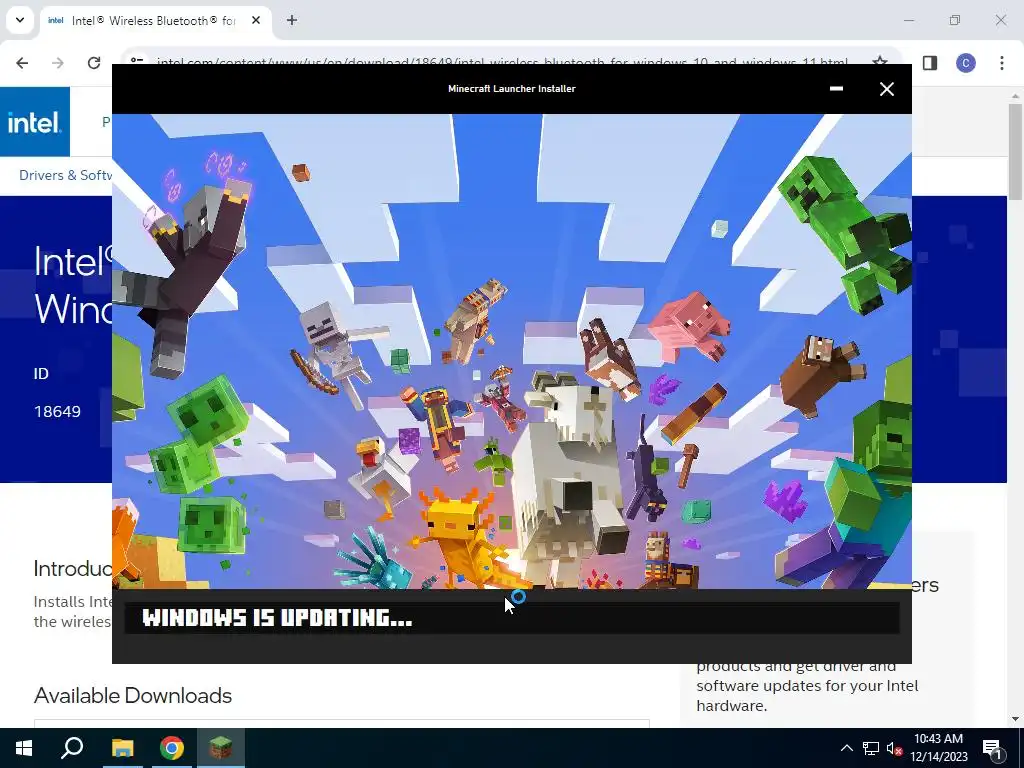This screenshot has height=768, width=1024.
Task: Show hidden system tray icons
Action: click(846, 748)
